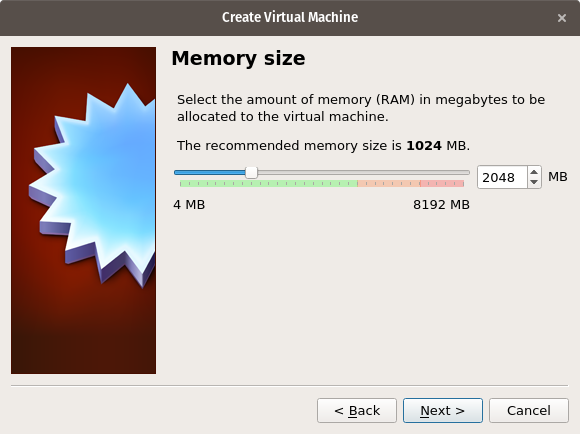Click the memory size slider handle

pyautogui.click(x=252, y=172)
